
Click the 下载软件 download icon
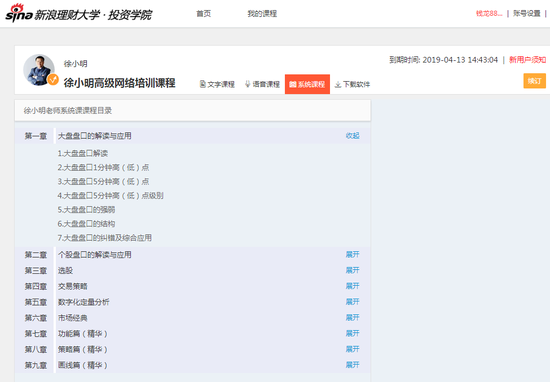(x=338, y=85)
